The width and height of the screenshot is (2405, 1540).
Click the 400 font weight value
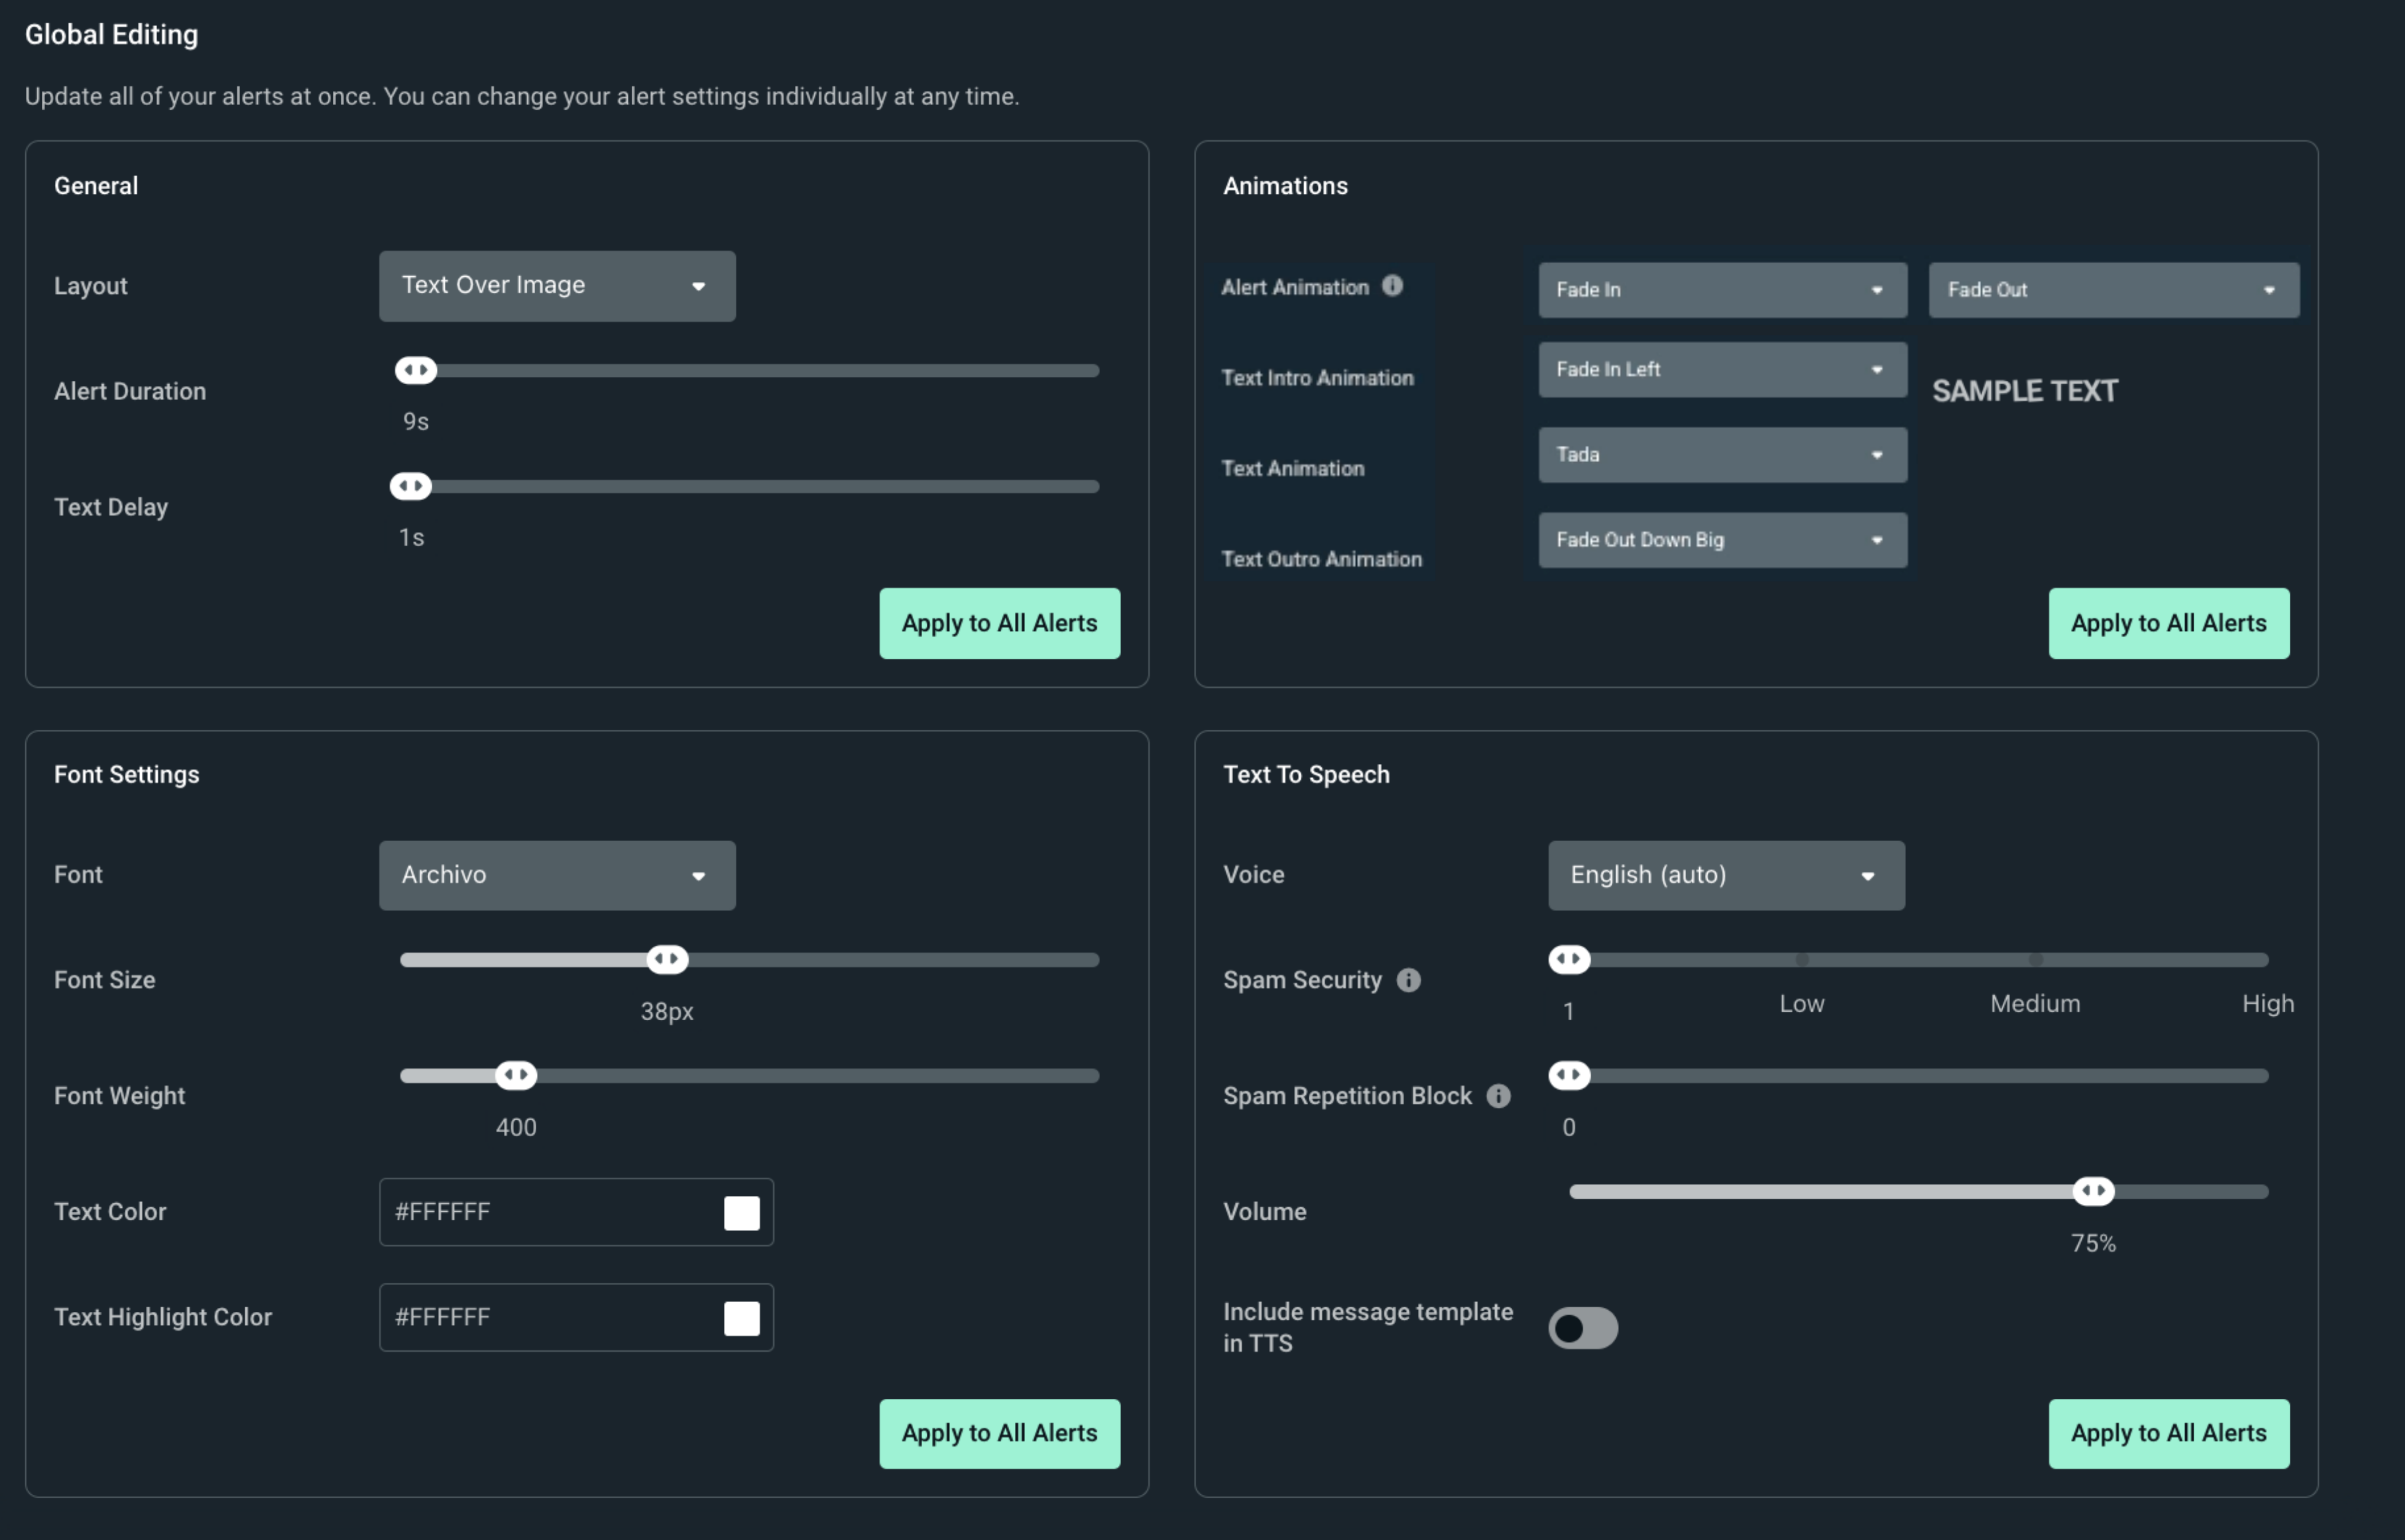(516, 1128)
